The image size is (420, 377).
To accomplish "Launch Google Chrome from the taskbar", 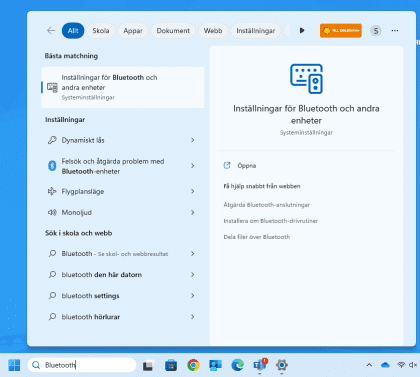I will click(193, 365).
